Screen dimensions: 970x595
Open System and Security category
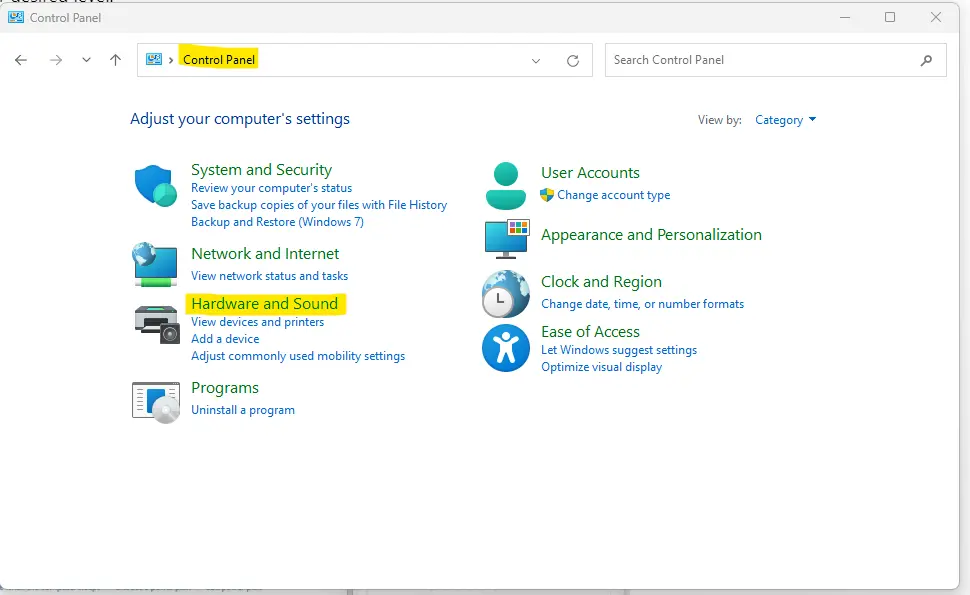pyautogui.click(x=261, y=169)
